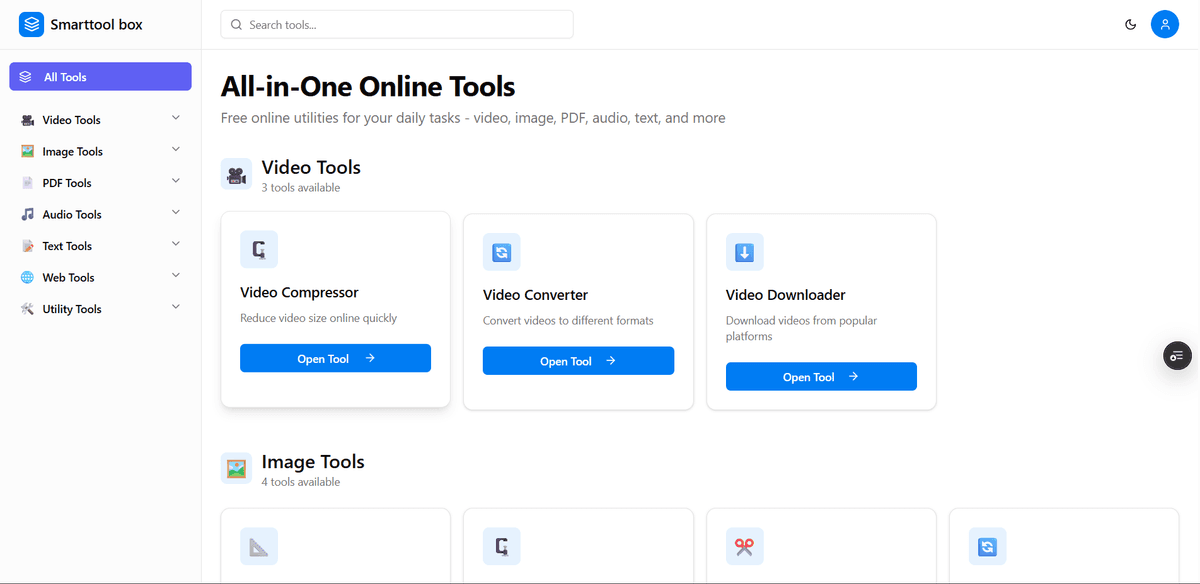Click the floating list button on the right edge

[1176, 355]
